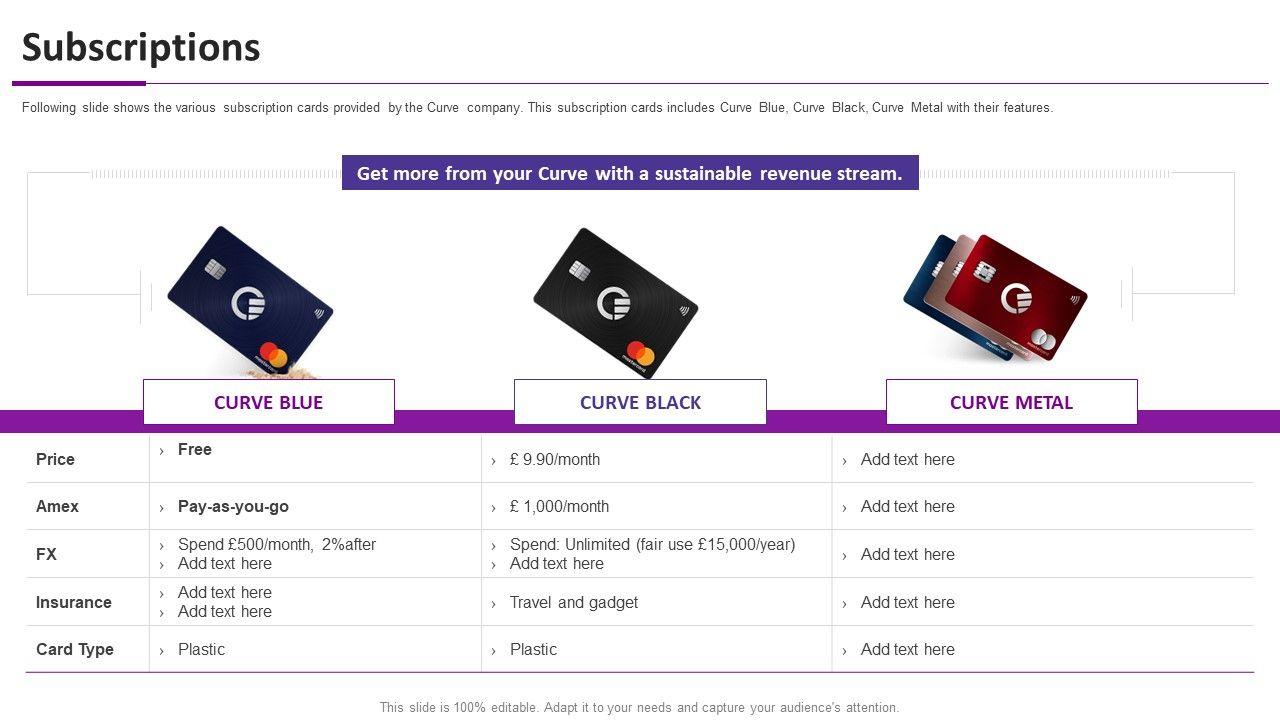
Task: Select the CURVE BLACK header box
Action: [x=640, y=402]
